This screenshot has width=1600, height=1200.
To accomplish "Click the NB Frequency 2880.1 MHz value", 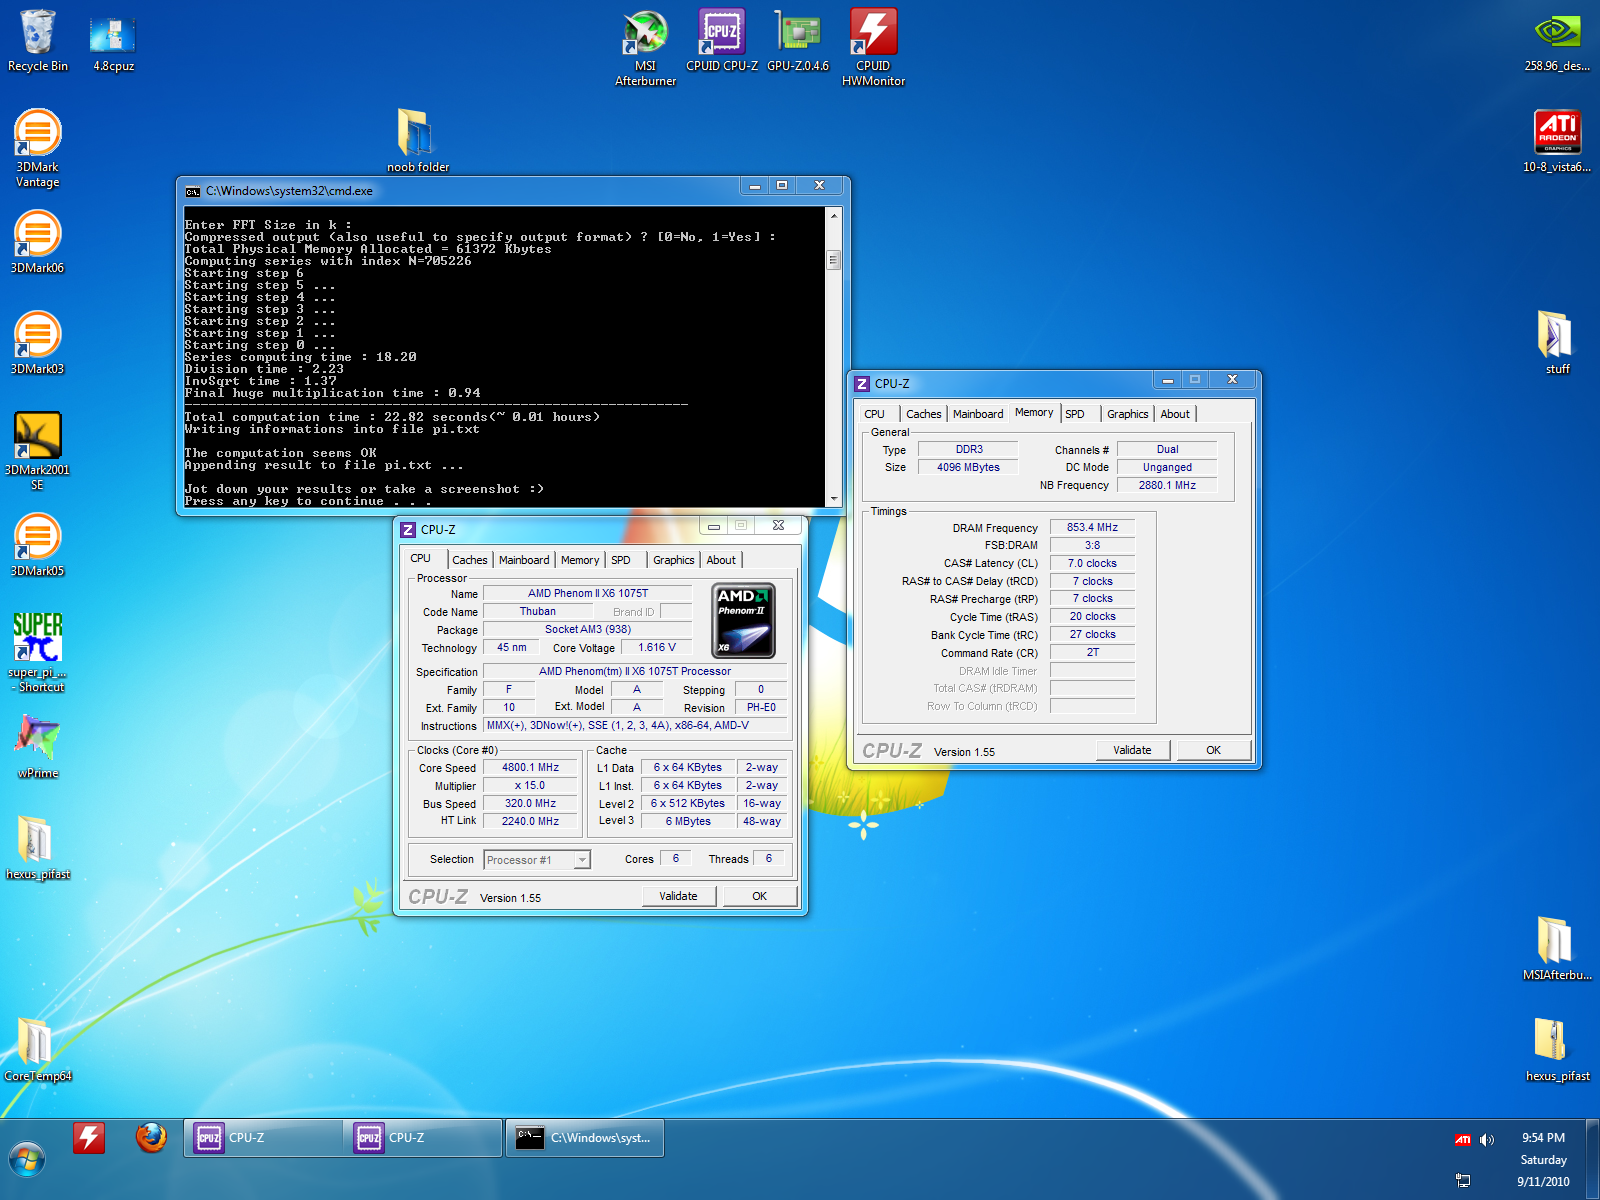I will (1167, 485).
